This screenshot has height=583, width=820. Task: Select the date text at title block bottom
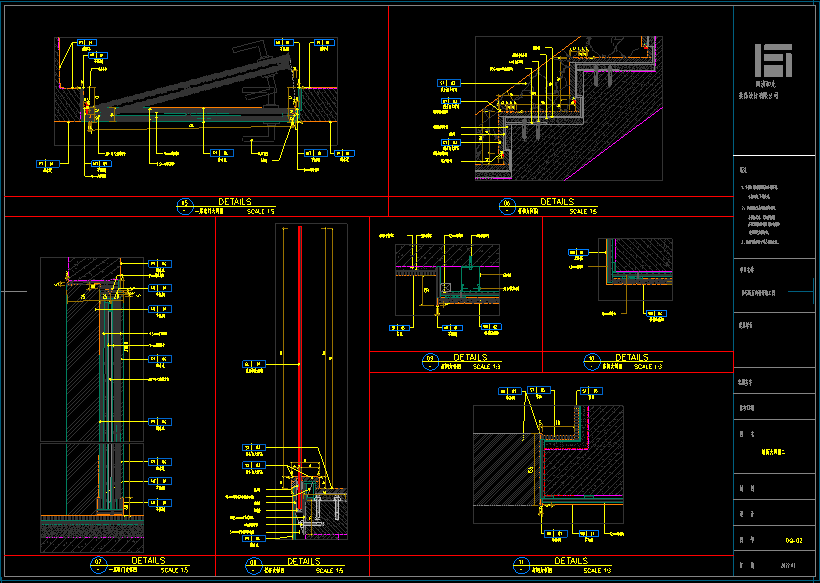pos(789,564)
